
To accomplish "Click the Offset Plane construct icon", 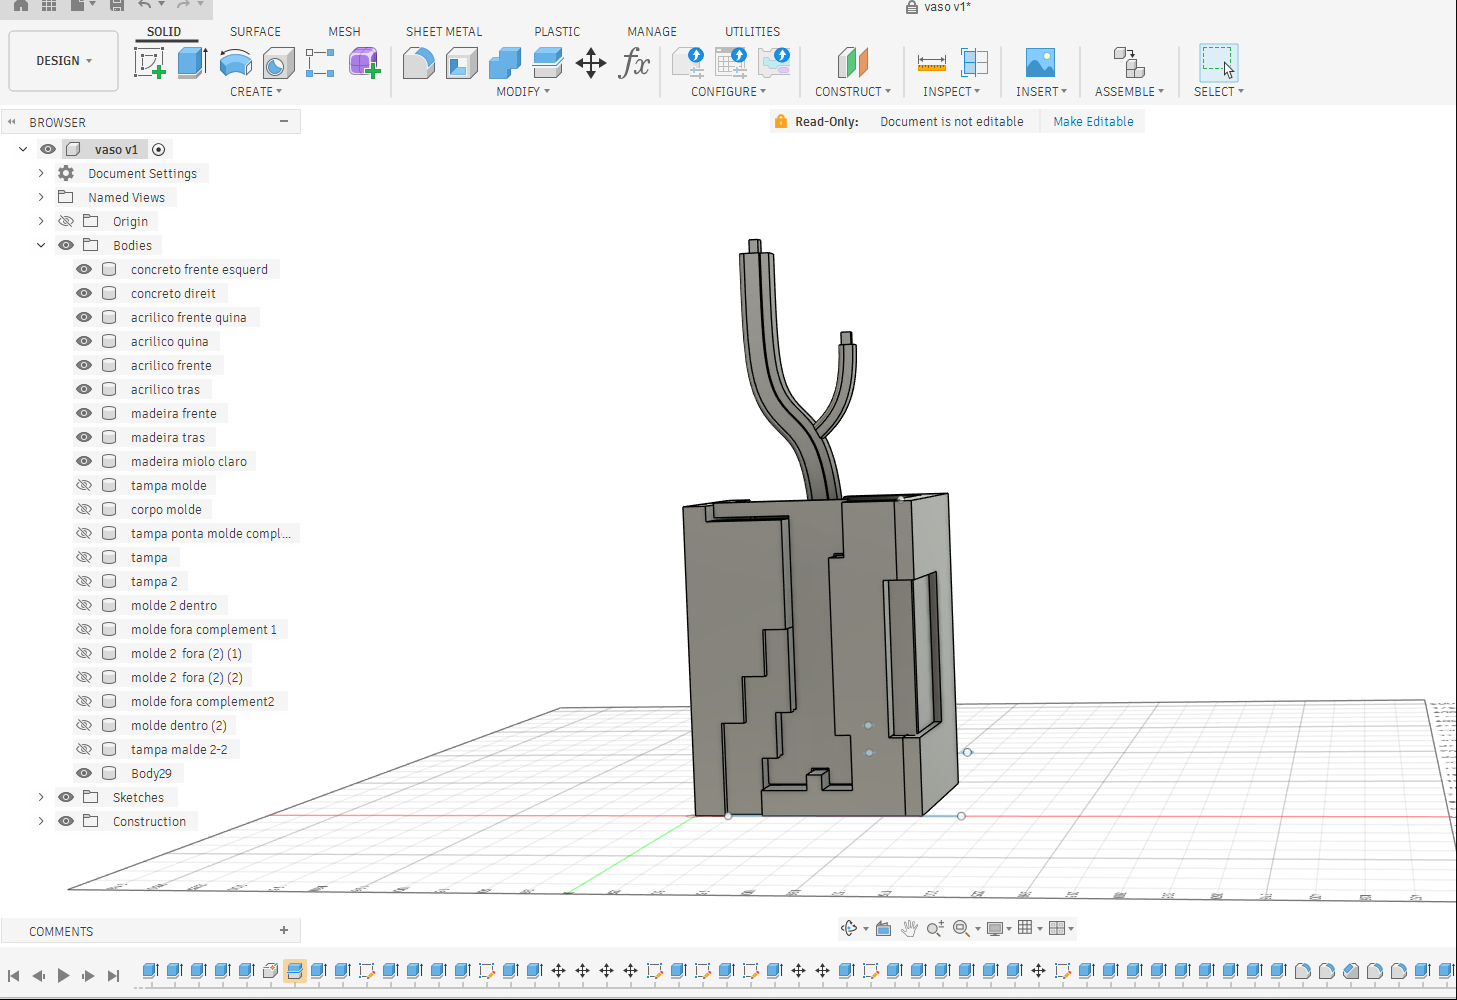I will click(x=852, y=63).
